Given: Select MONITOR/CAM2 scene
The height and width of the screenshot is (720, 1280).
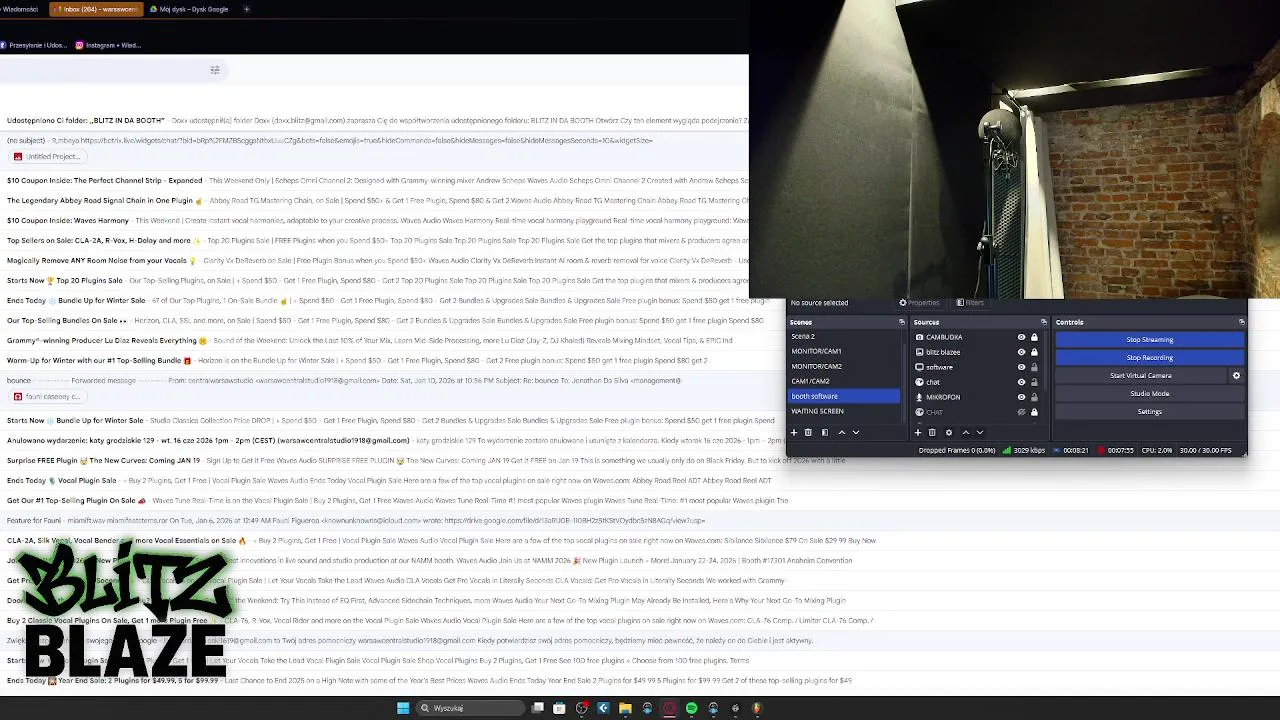Looking at the screenshot, I should [845, 366].
